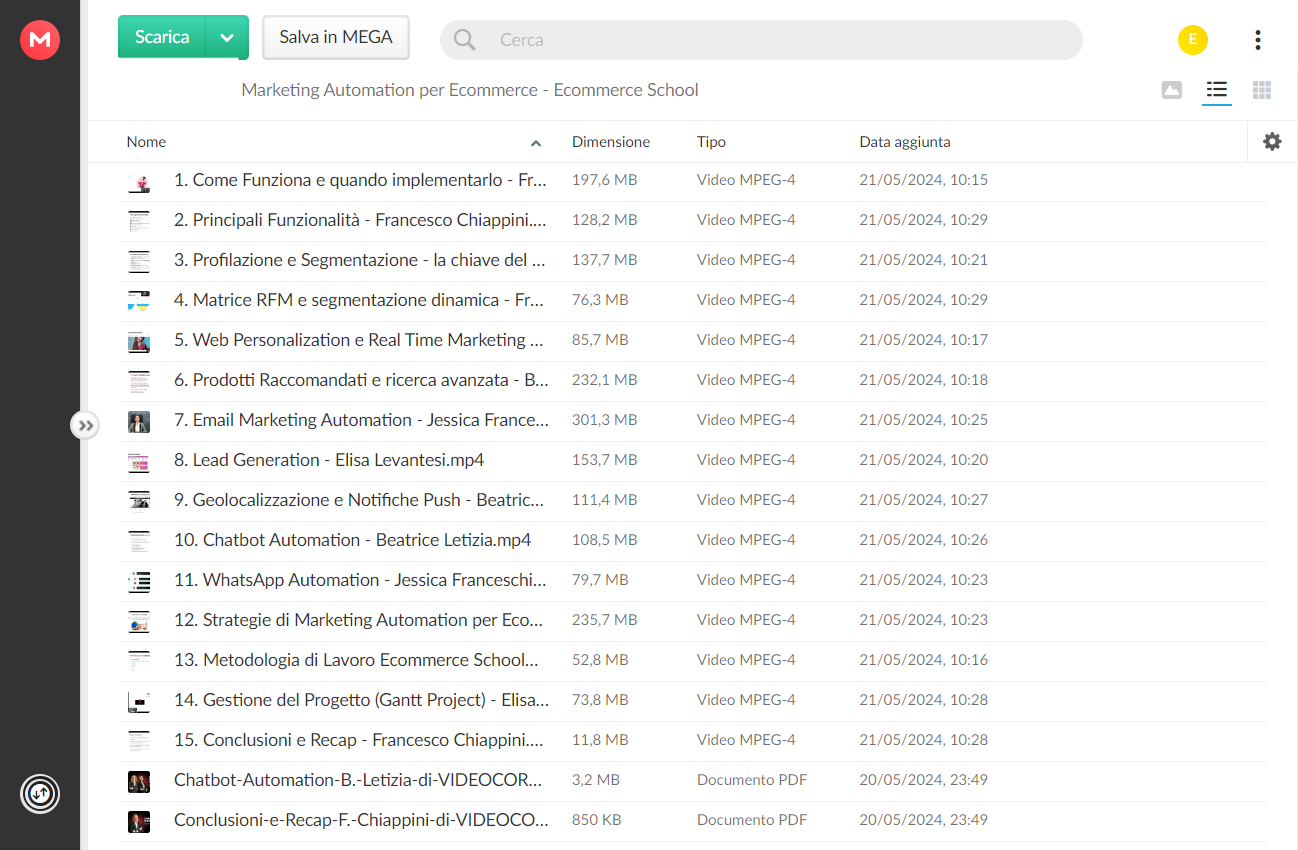The image size is (1298, 850).
Task: Expand the sidebar with double-arrow button
Action: coord(86,426)
